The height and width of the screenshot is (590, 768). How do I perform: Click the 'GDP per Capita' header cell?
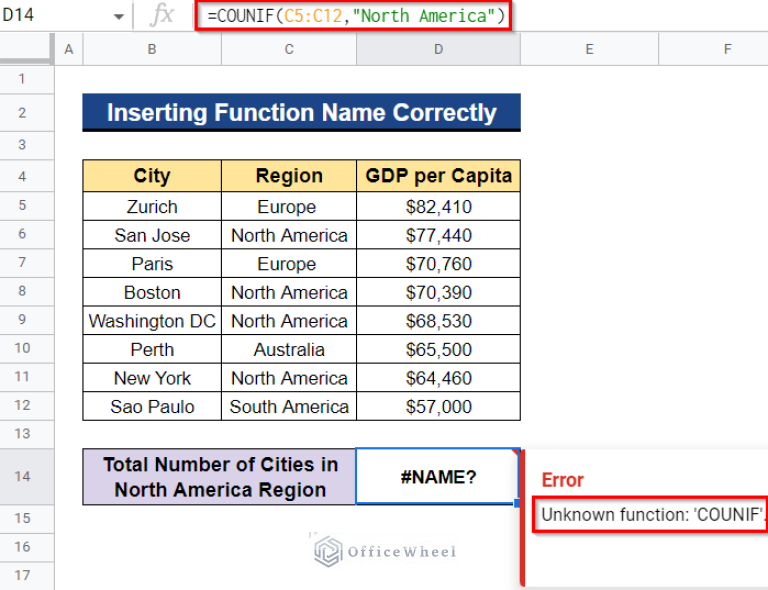(x=438, y=176)
